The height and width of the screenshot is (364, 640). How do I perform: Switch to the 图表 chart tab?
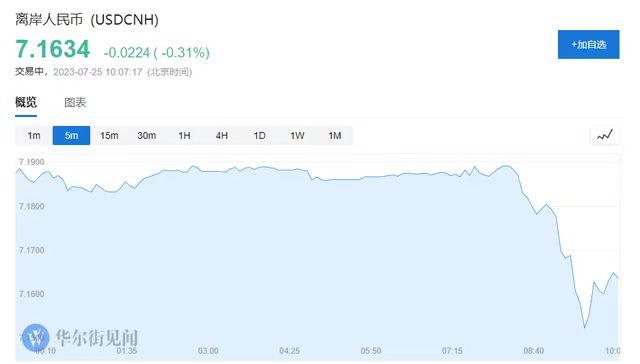click(x=75, y=102)
